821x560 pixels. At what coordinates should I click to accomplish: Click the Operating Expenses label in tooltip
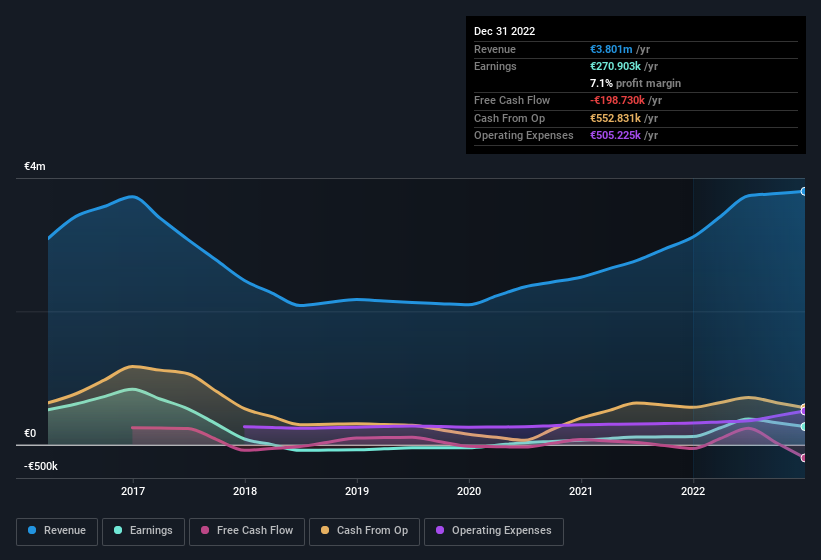524,135
